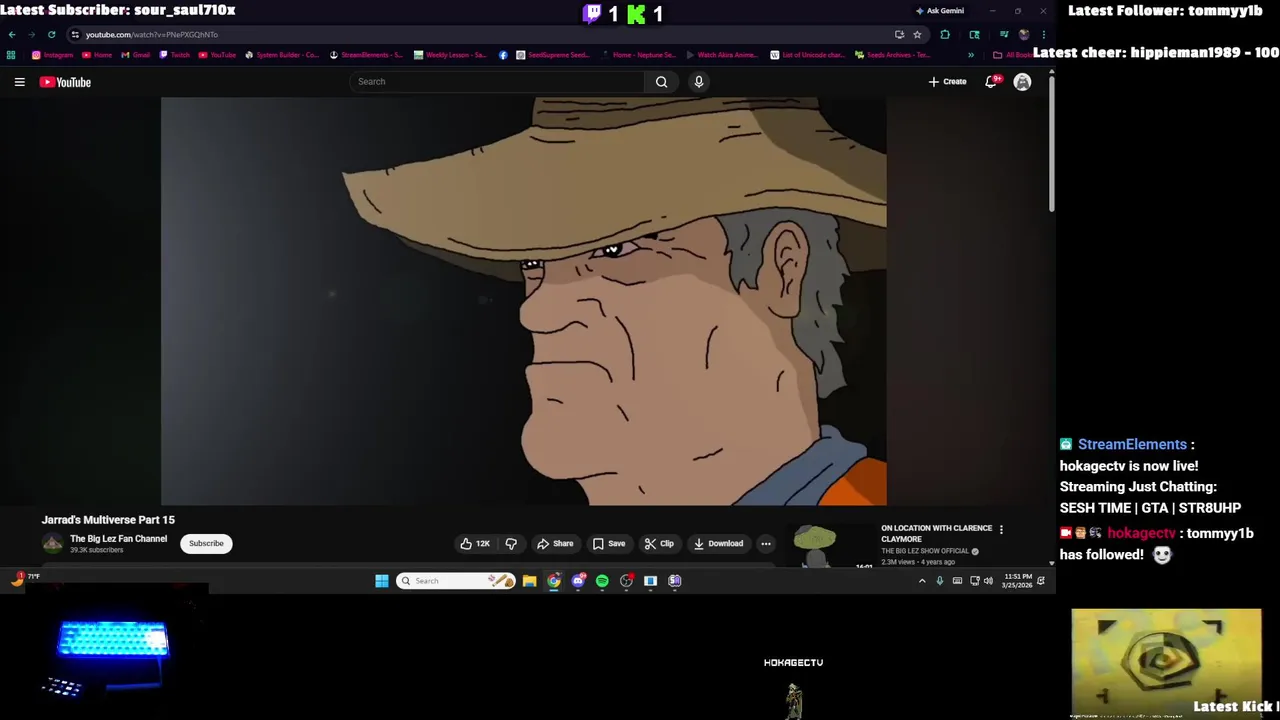1280x720 pixels.
Task: Open the Twitch bookmark
Action: click(x=174, y=55)
